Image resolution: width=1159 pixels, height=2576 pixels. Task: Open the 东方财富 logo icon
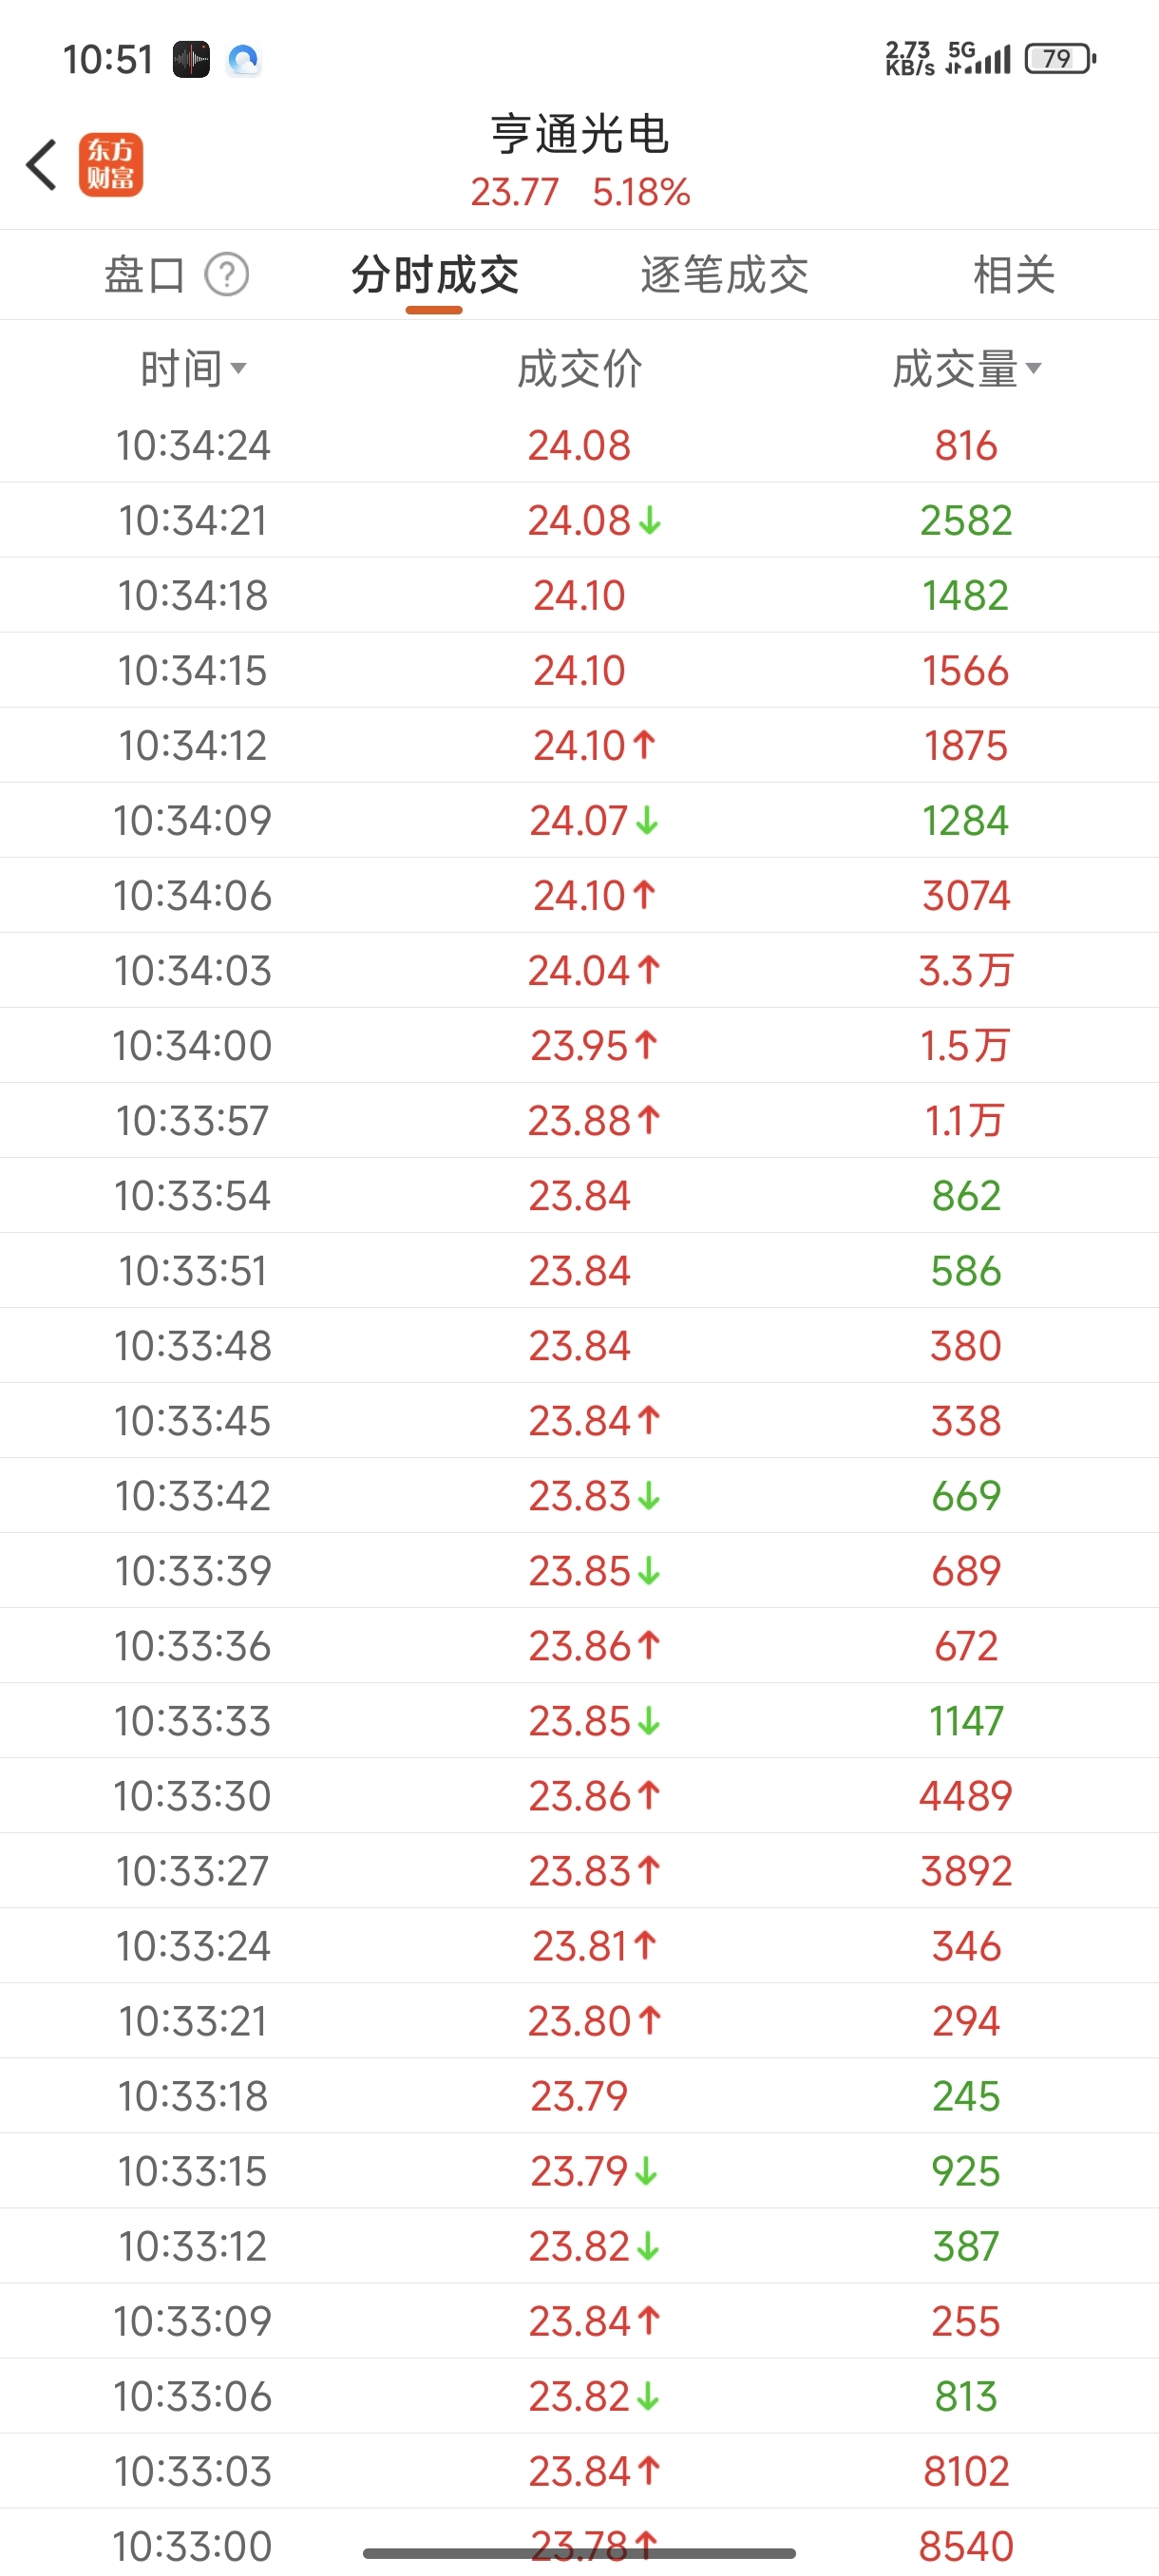pyautogui.click(x=111, y=165)
